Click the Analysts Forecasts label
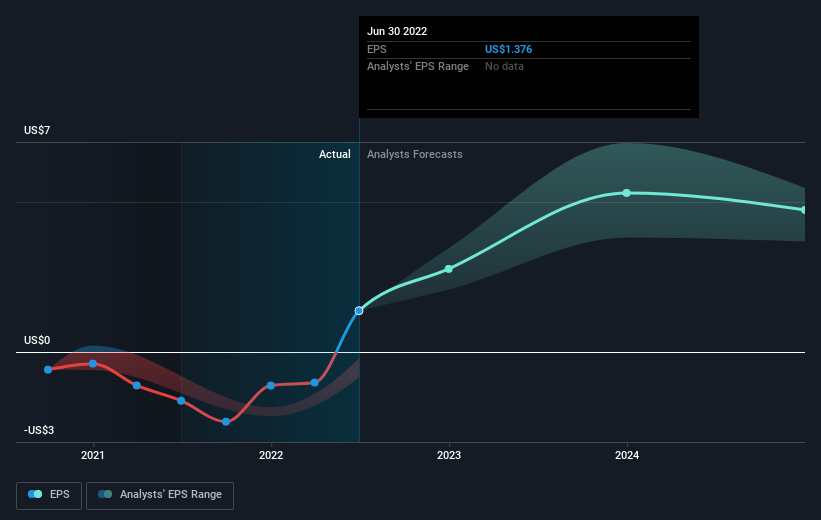Viewport: 821px width, 520px height. pyautogui.click(x=415, y=154)
